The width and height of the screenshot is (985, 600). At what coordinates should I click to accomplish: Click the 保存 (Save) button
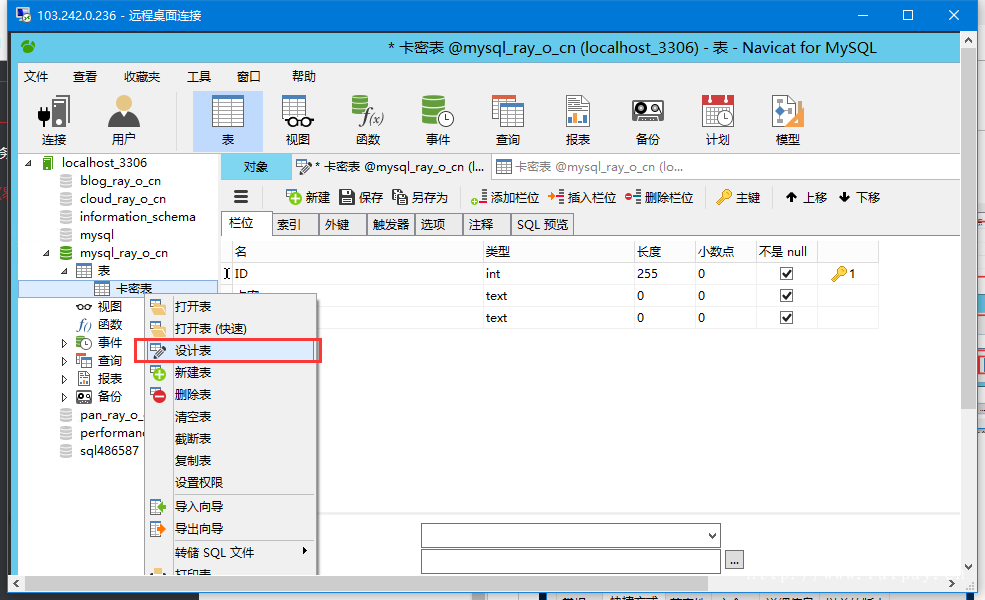361,198
